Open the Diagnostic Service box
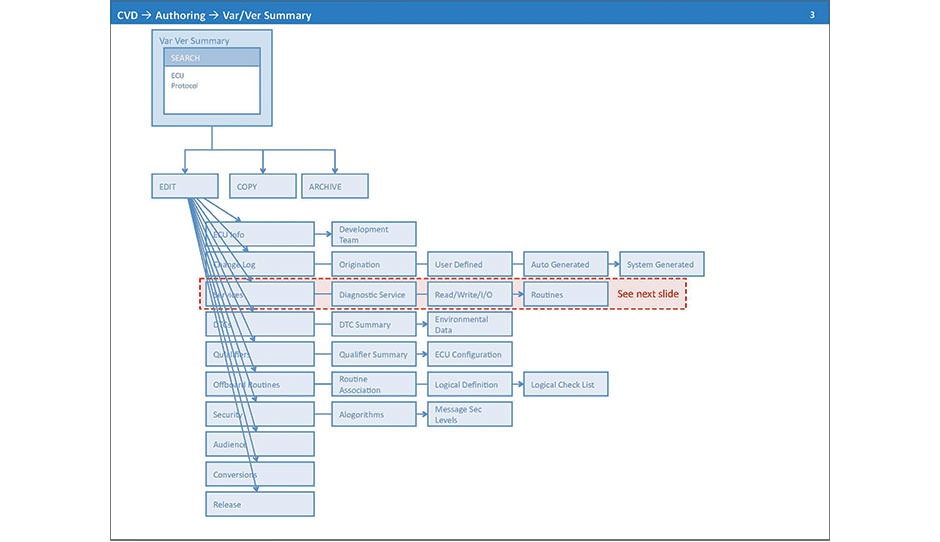The image size is (940, 542). pyautogui.click(x=373, y=294)
